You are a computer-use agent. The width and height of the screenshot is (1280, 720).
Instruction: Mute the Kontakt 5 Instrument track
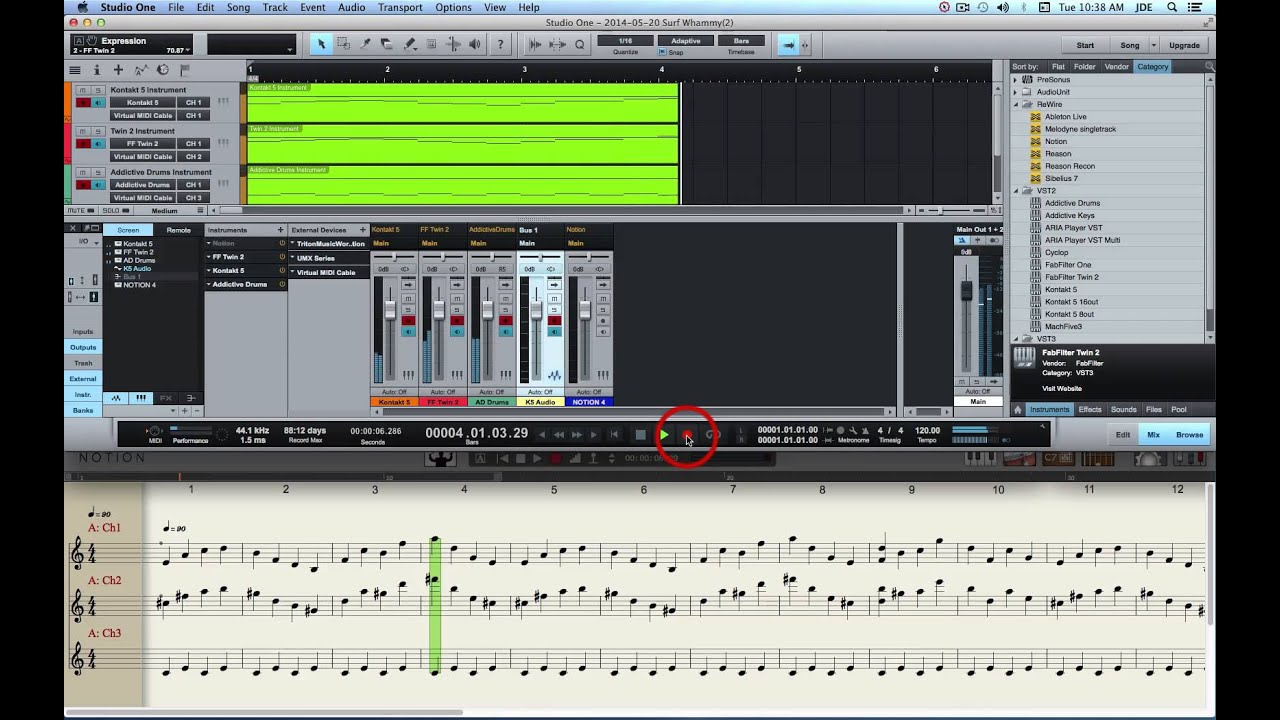point(82,90)
